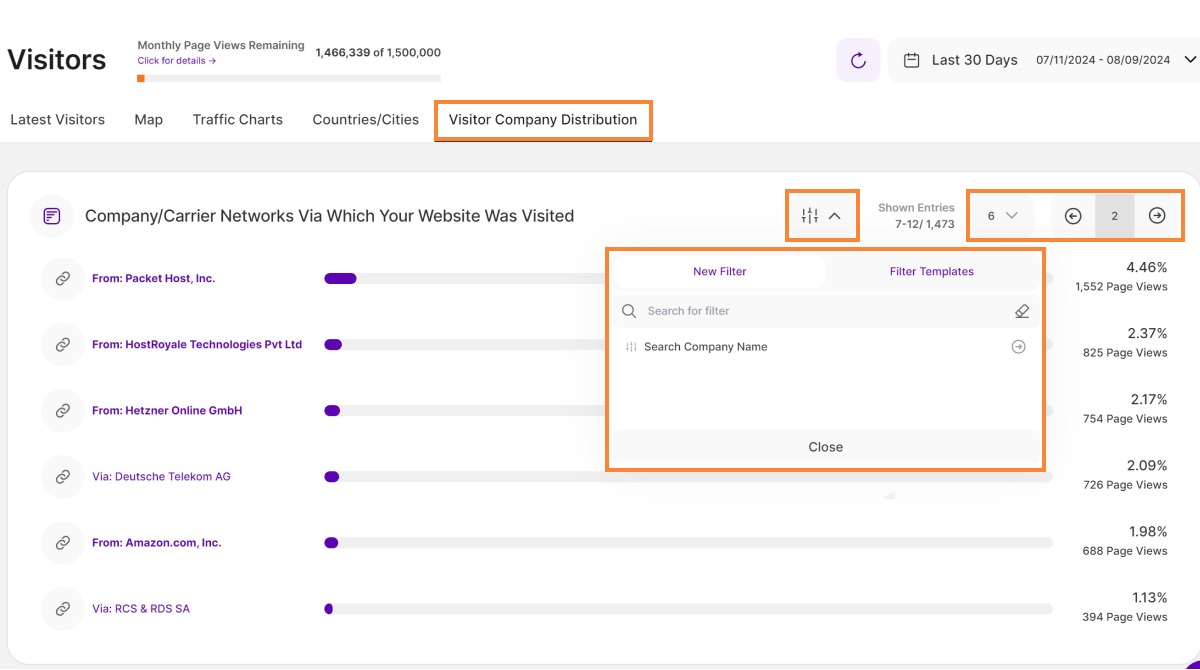This screenshot has height=670, width=1200.
Task: Click the 'Click for details' link
Action: (176, 61)
